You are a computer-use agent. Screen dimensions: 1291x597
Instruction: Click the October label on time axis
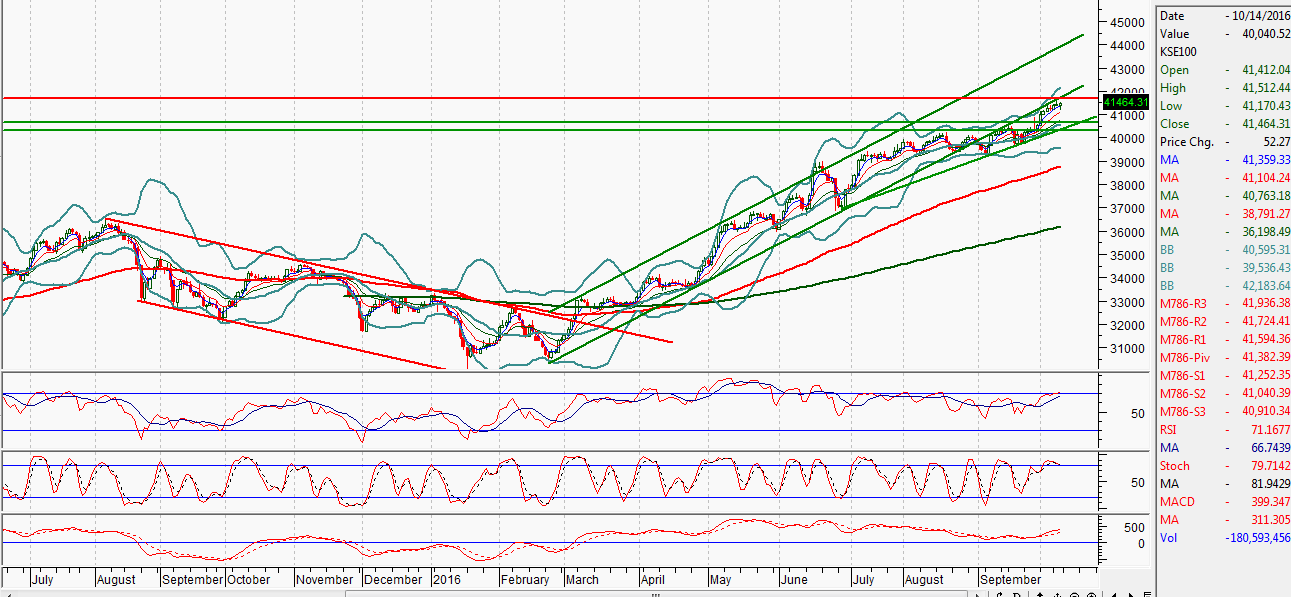249,579
